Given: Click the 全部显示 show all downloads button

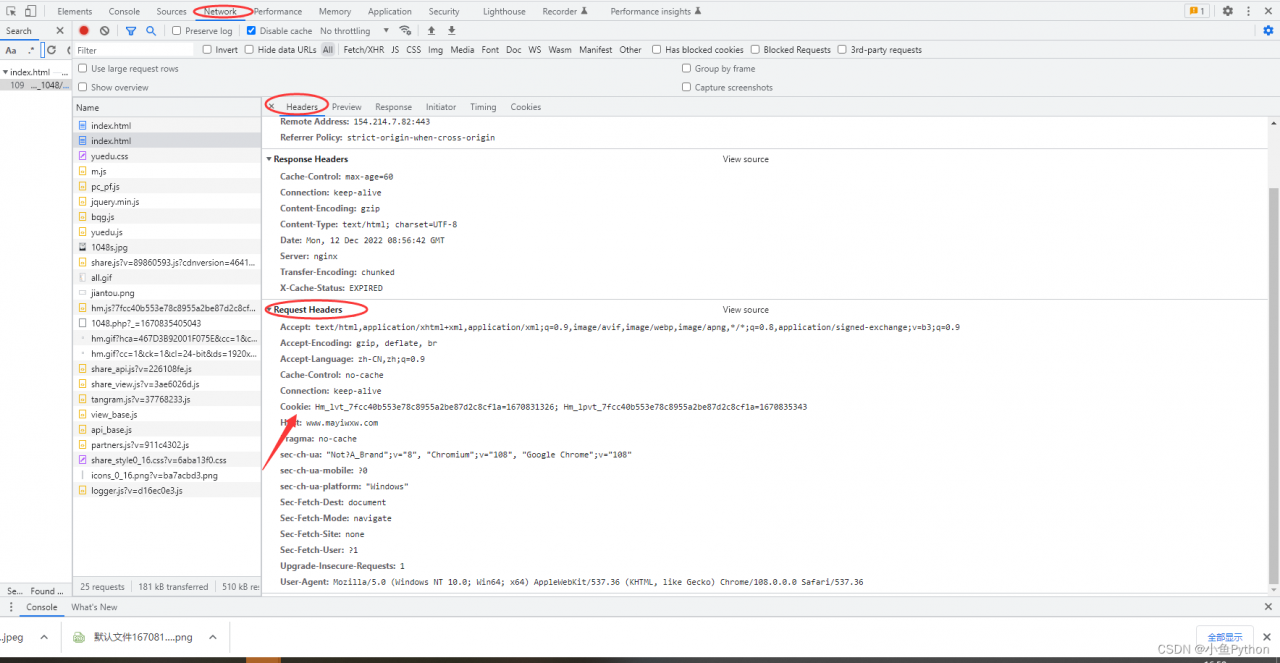Looking at the screenshot, I should [1225, 637].
